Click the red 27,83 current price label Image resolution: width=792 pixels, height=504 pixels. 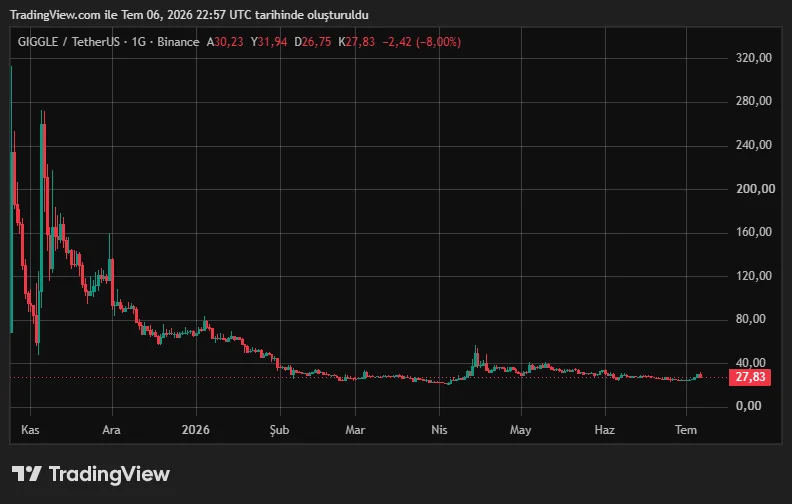pos(750,377)
